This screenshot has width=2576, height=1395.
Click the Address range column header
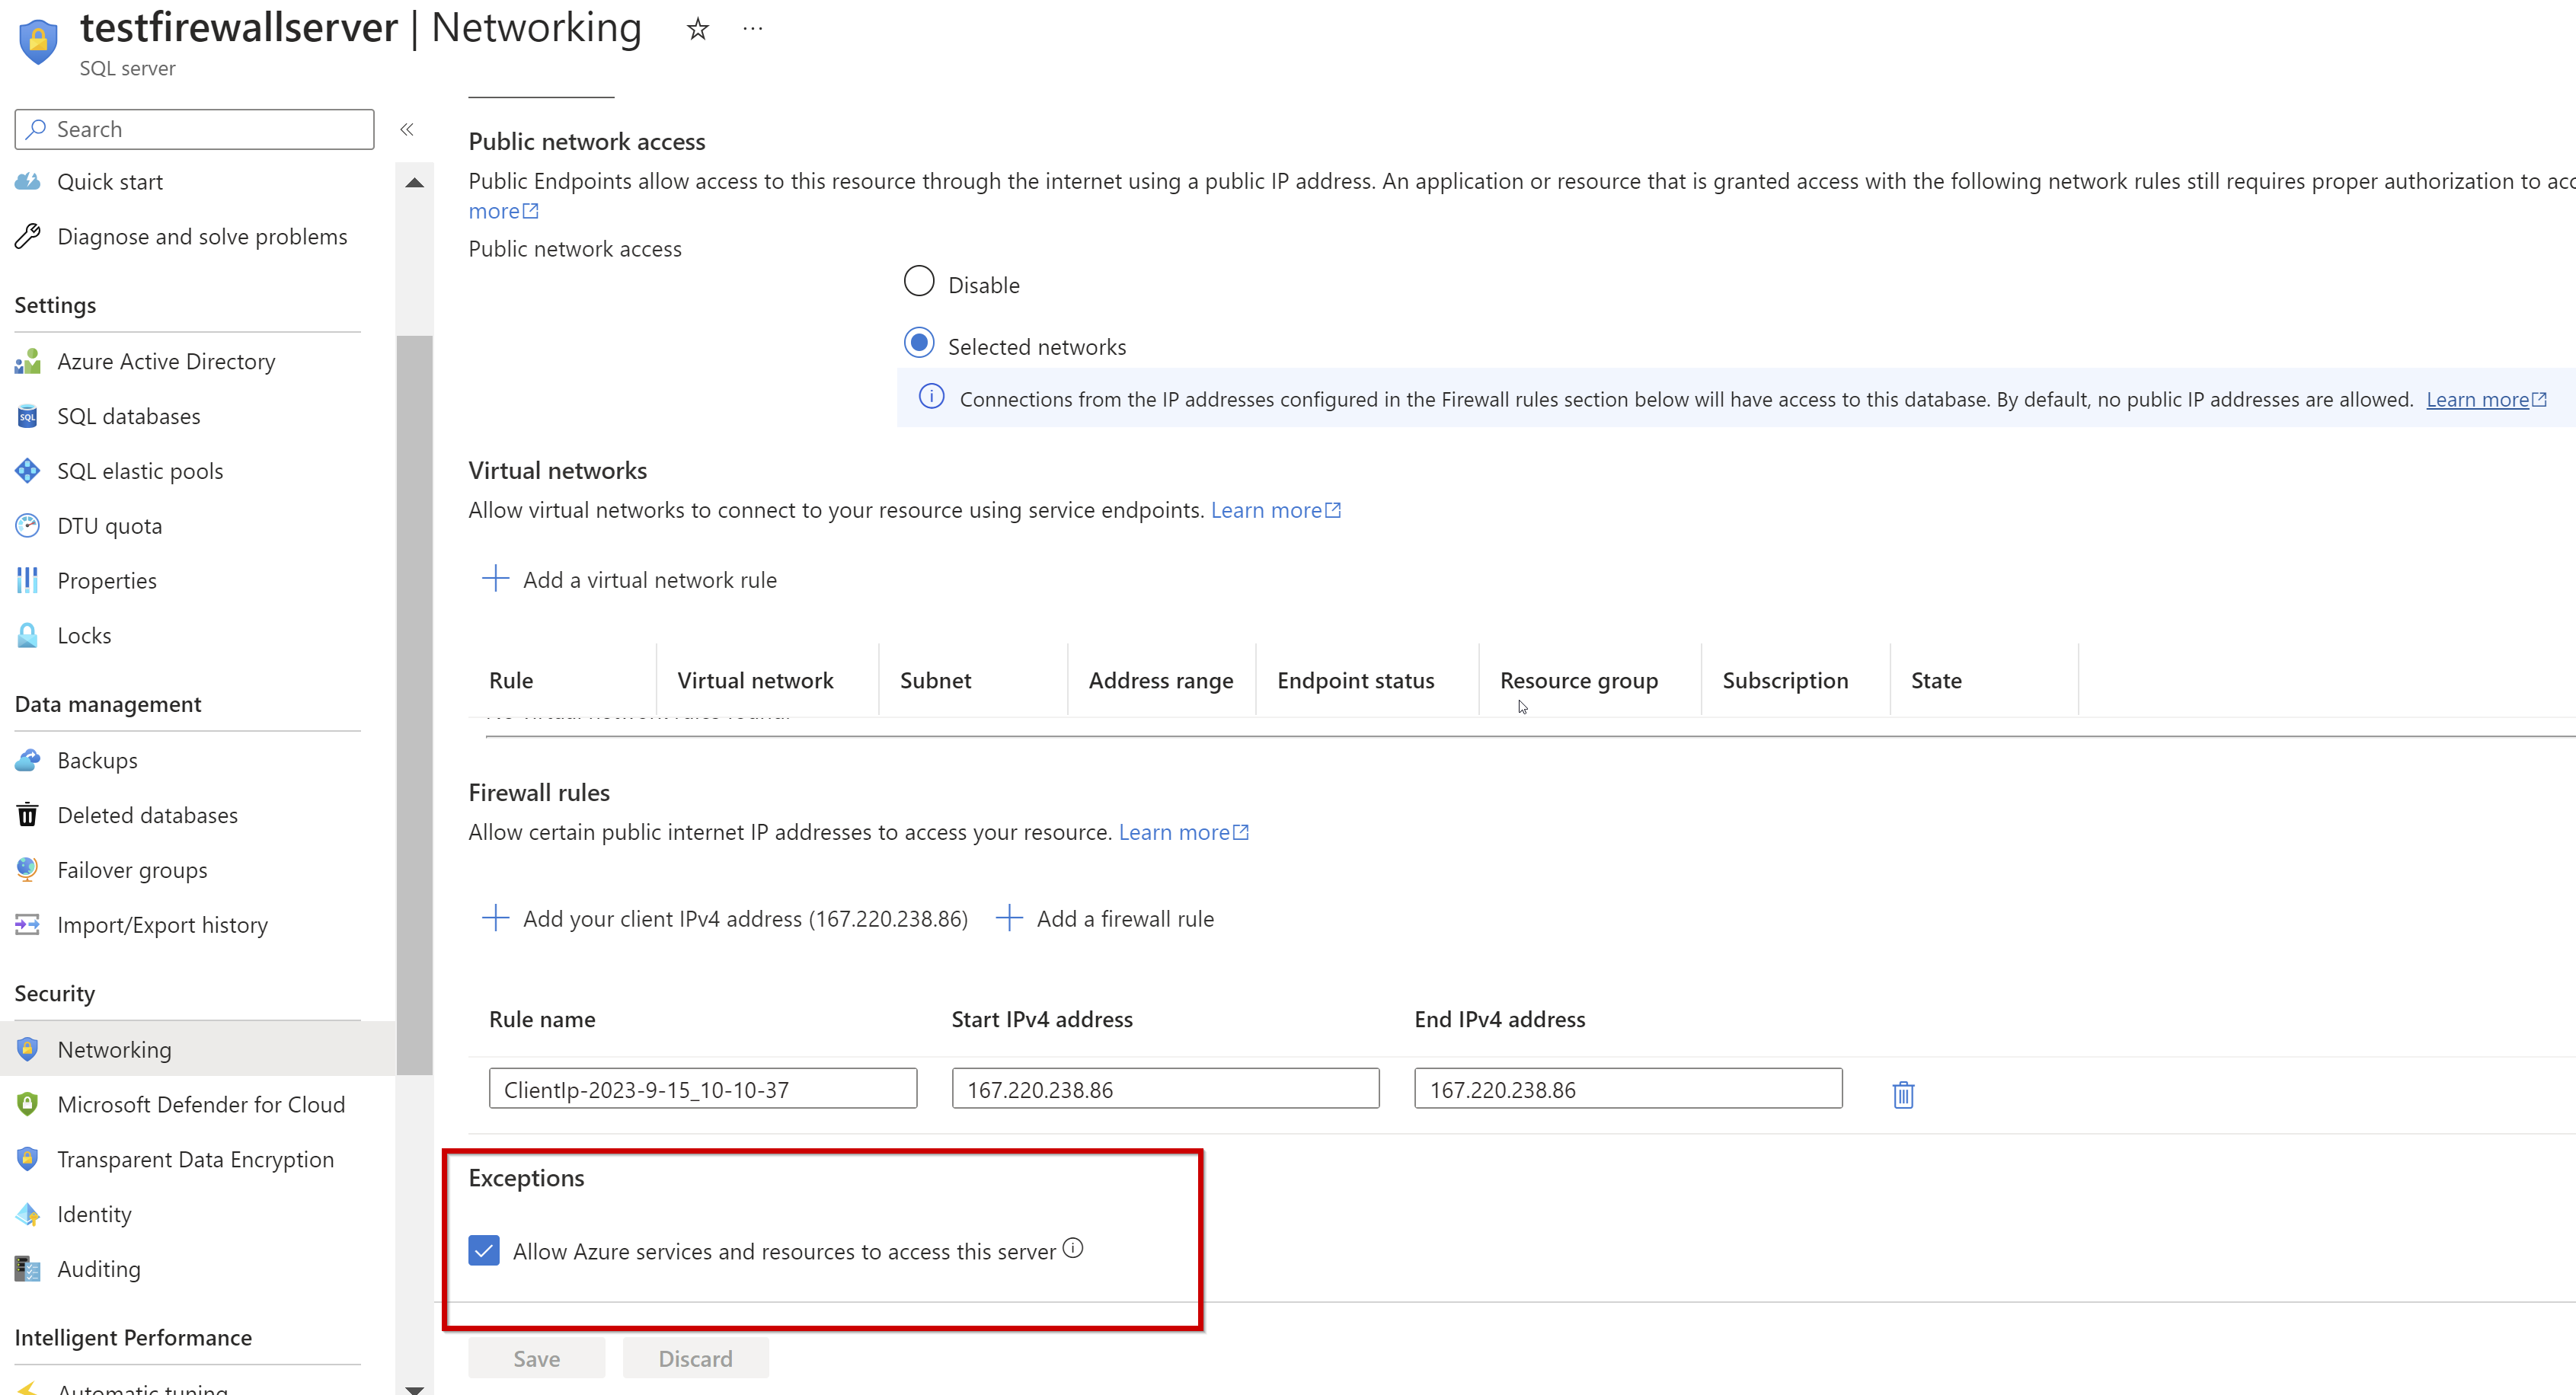(1160, 680)
